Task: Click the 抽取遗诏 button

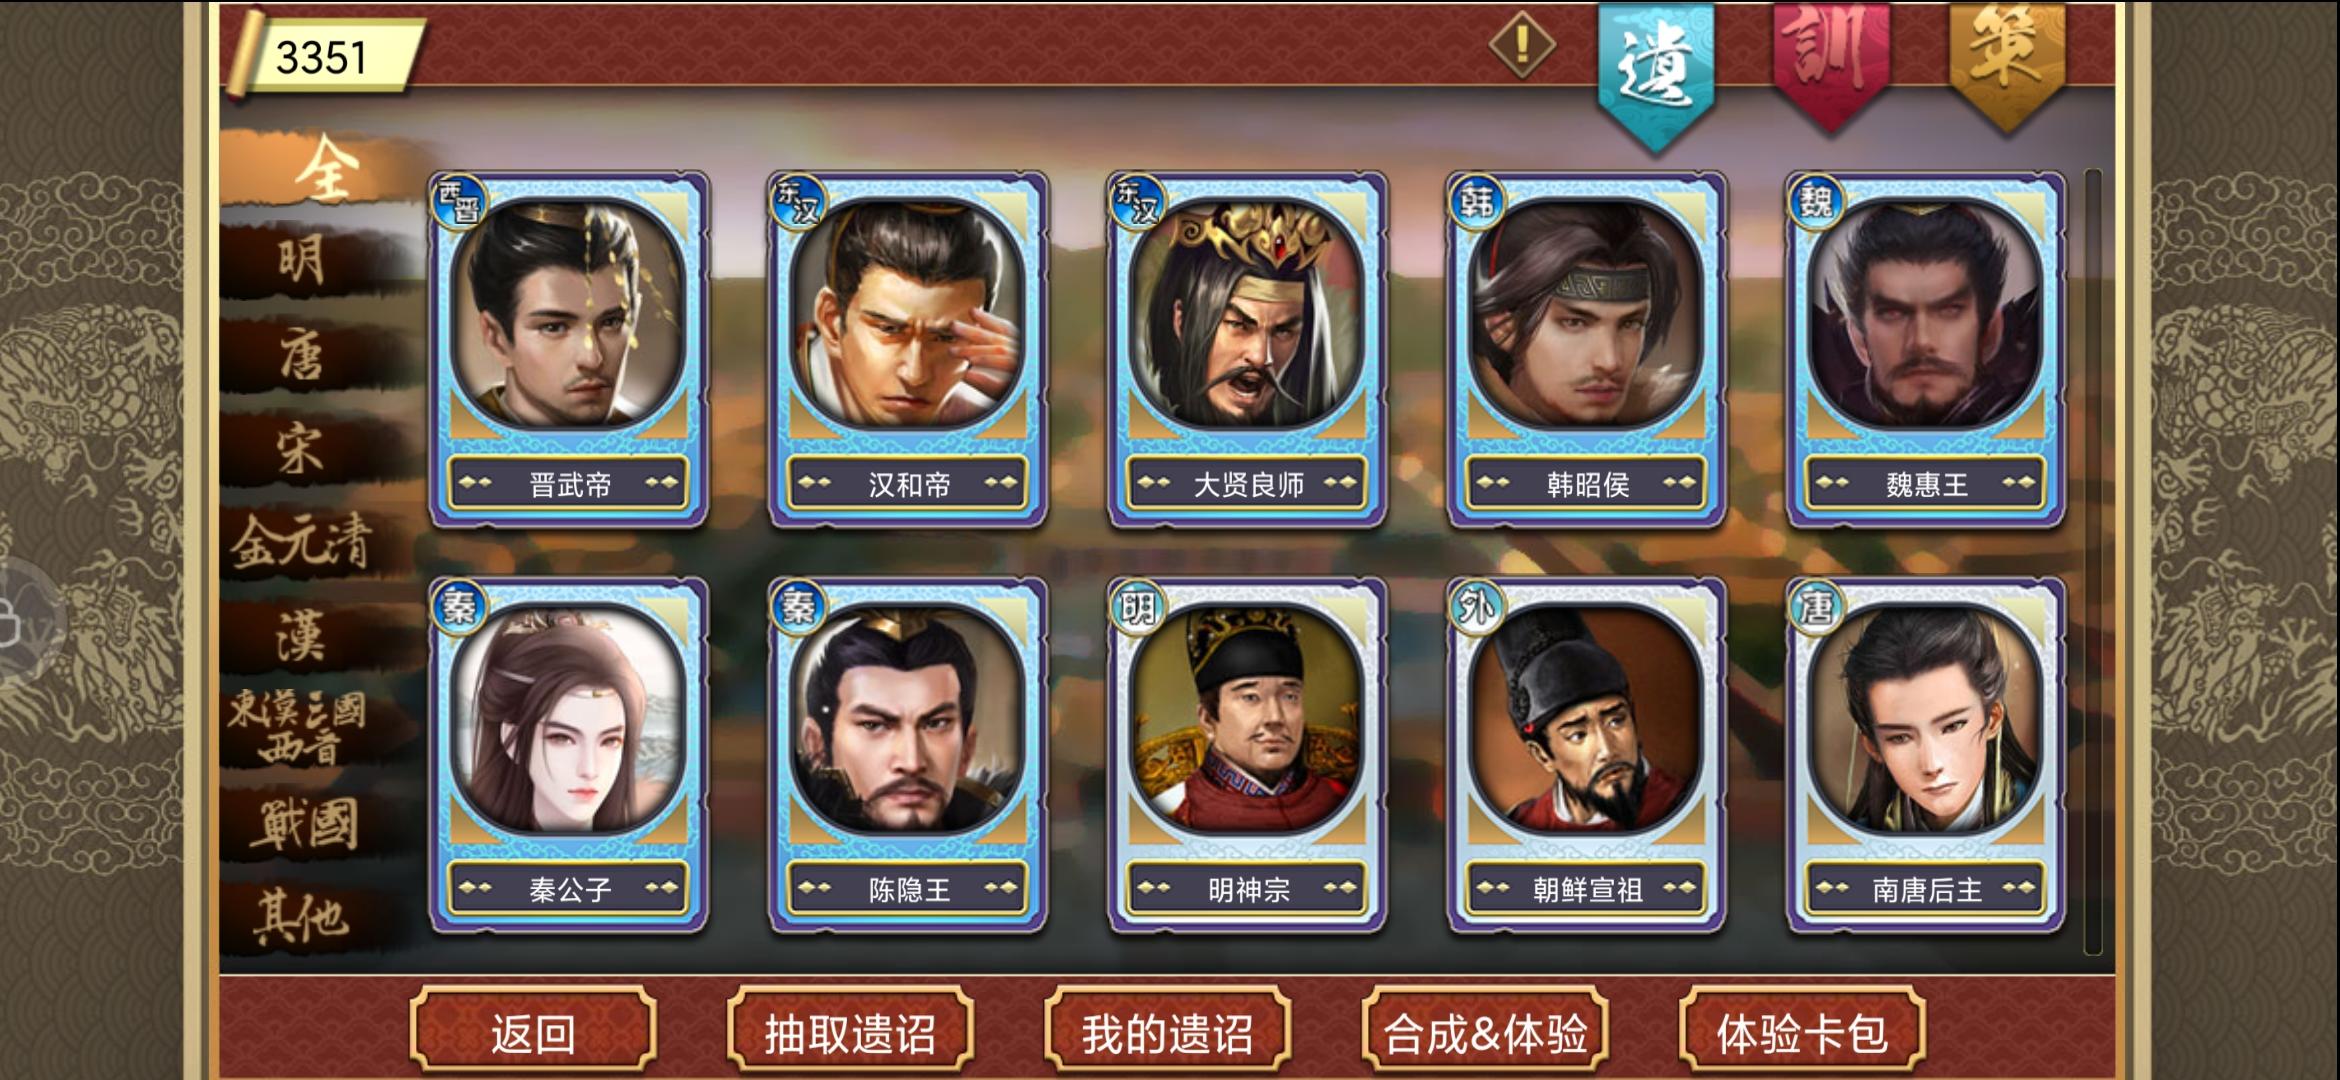Action: 850,1032
